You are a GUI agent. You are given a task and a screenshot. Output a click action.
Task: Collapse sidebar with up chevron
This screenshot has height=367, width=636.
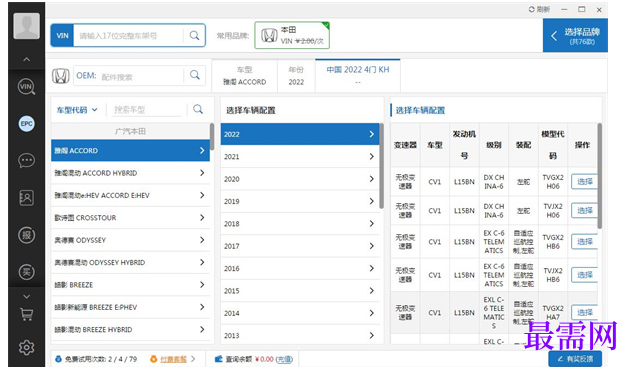coord(26,60)
